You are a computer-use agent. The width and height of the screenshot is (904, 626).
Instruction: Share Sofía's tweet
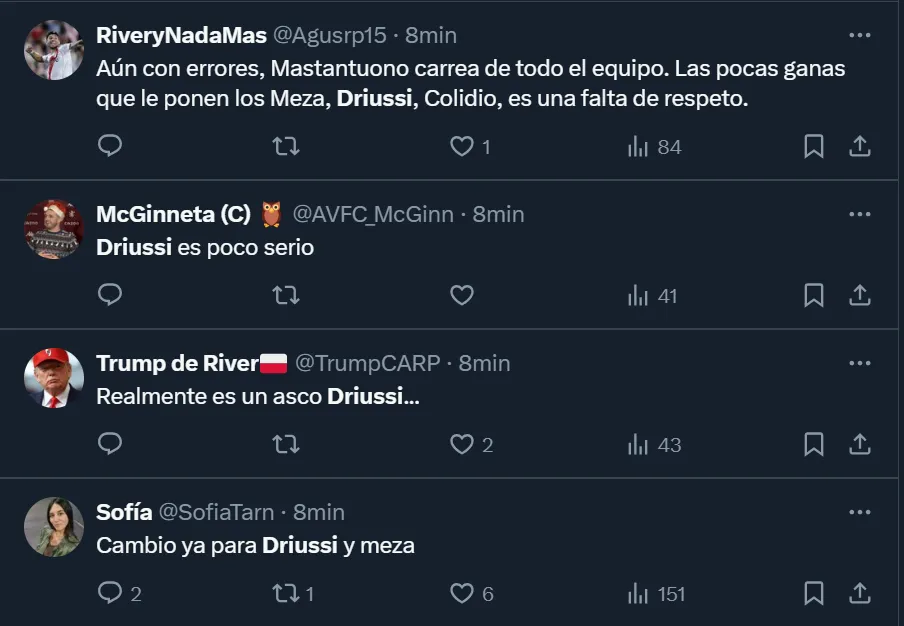859,593
